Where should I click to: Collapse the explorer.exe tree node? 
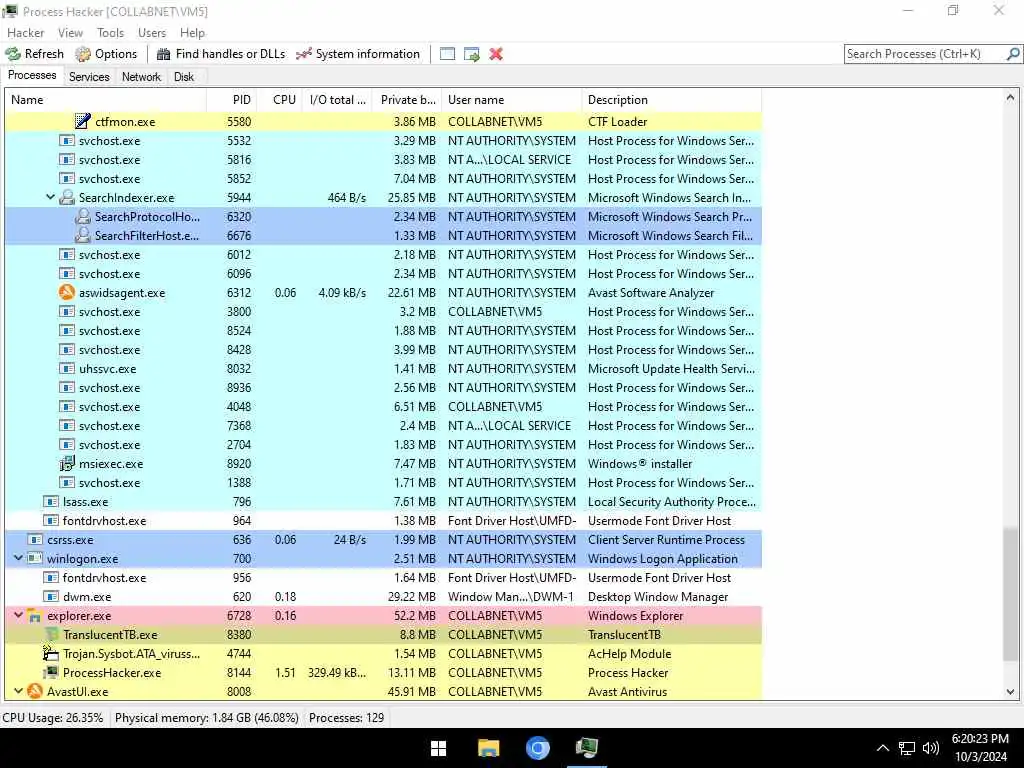pyautogui.click(x=18, y=615)
